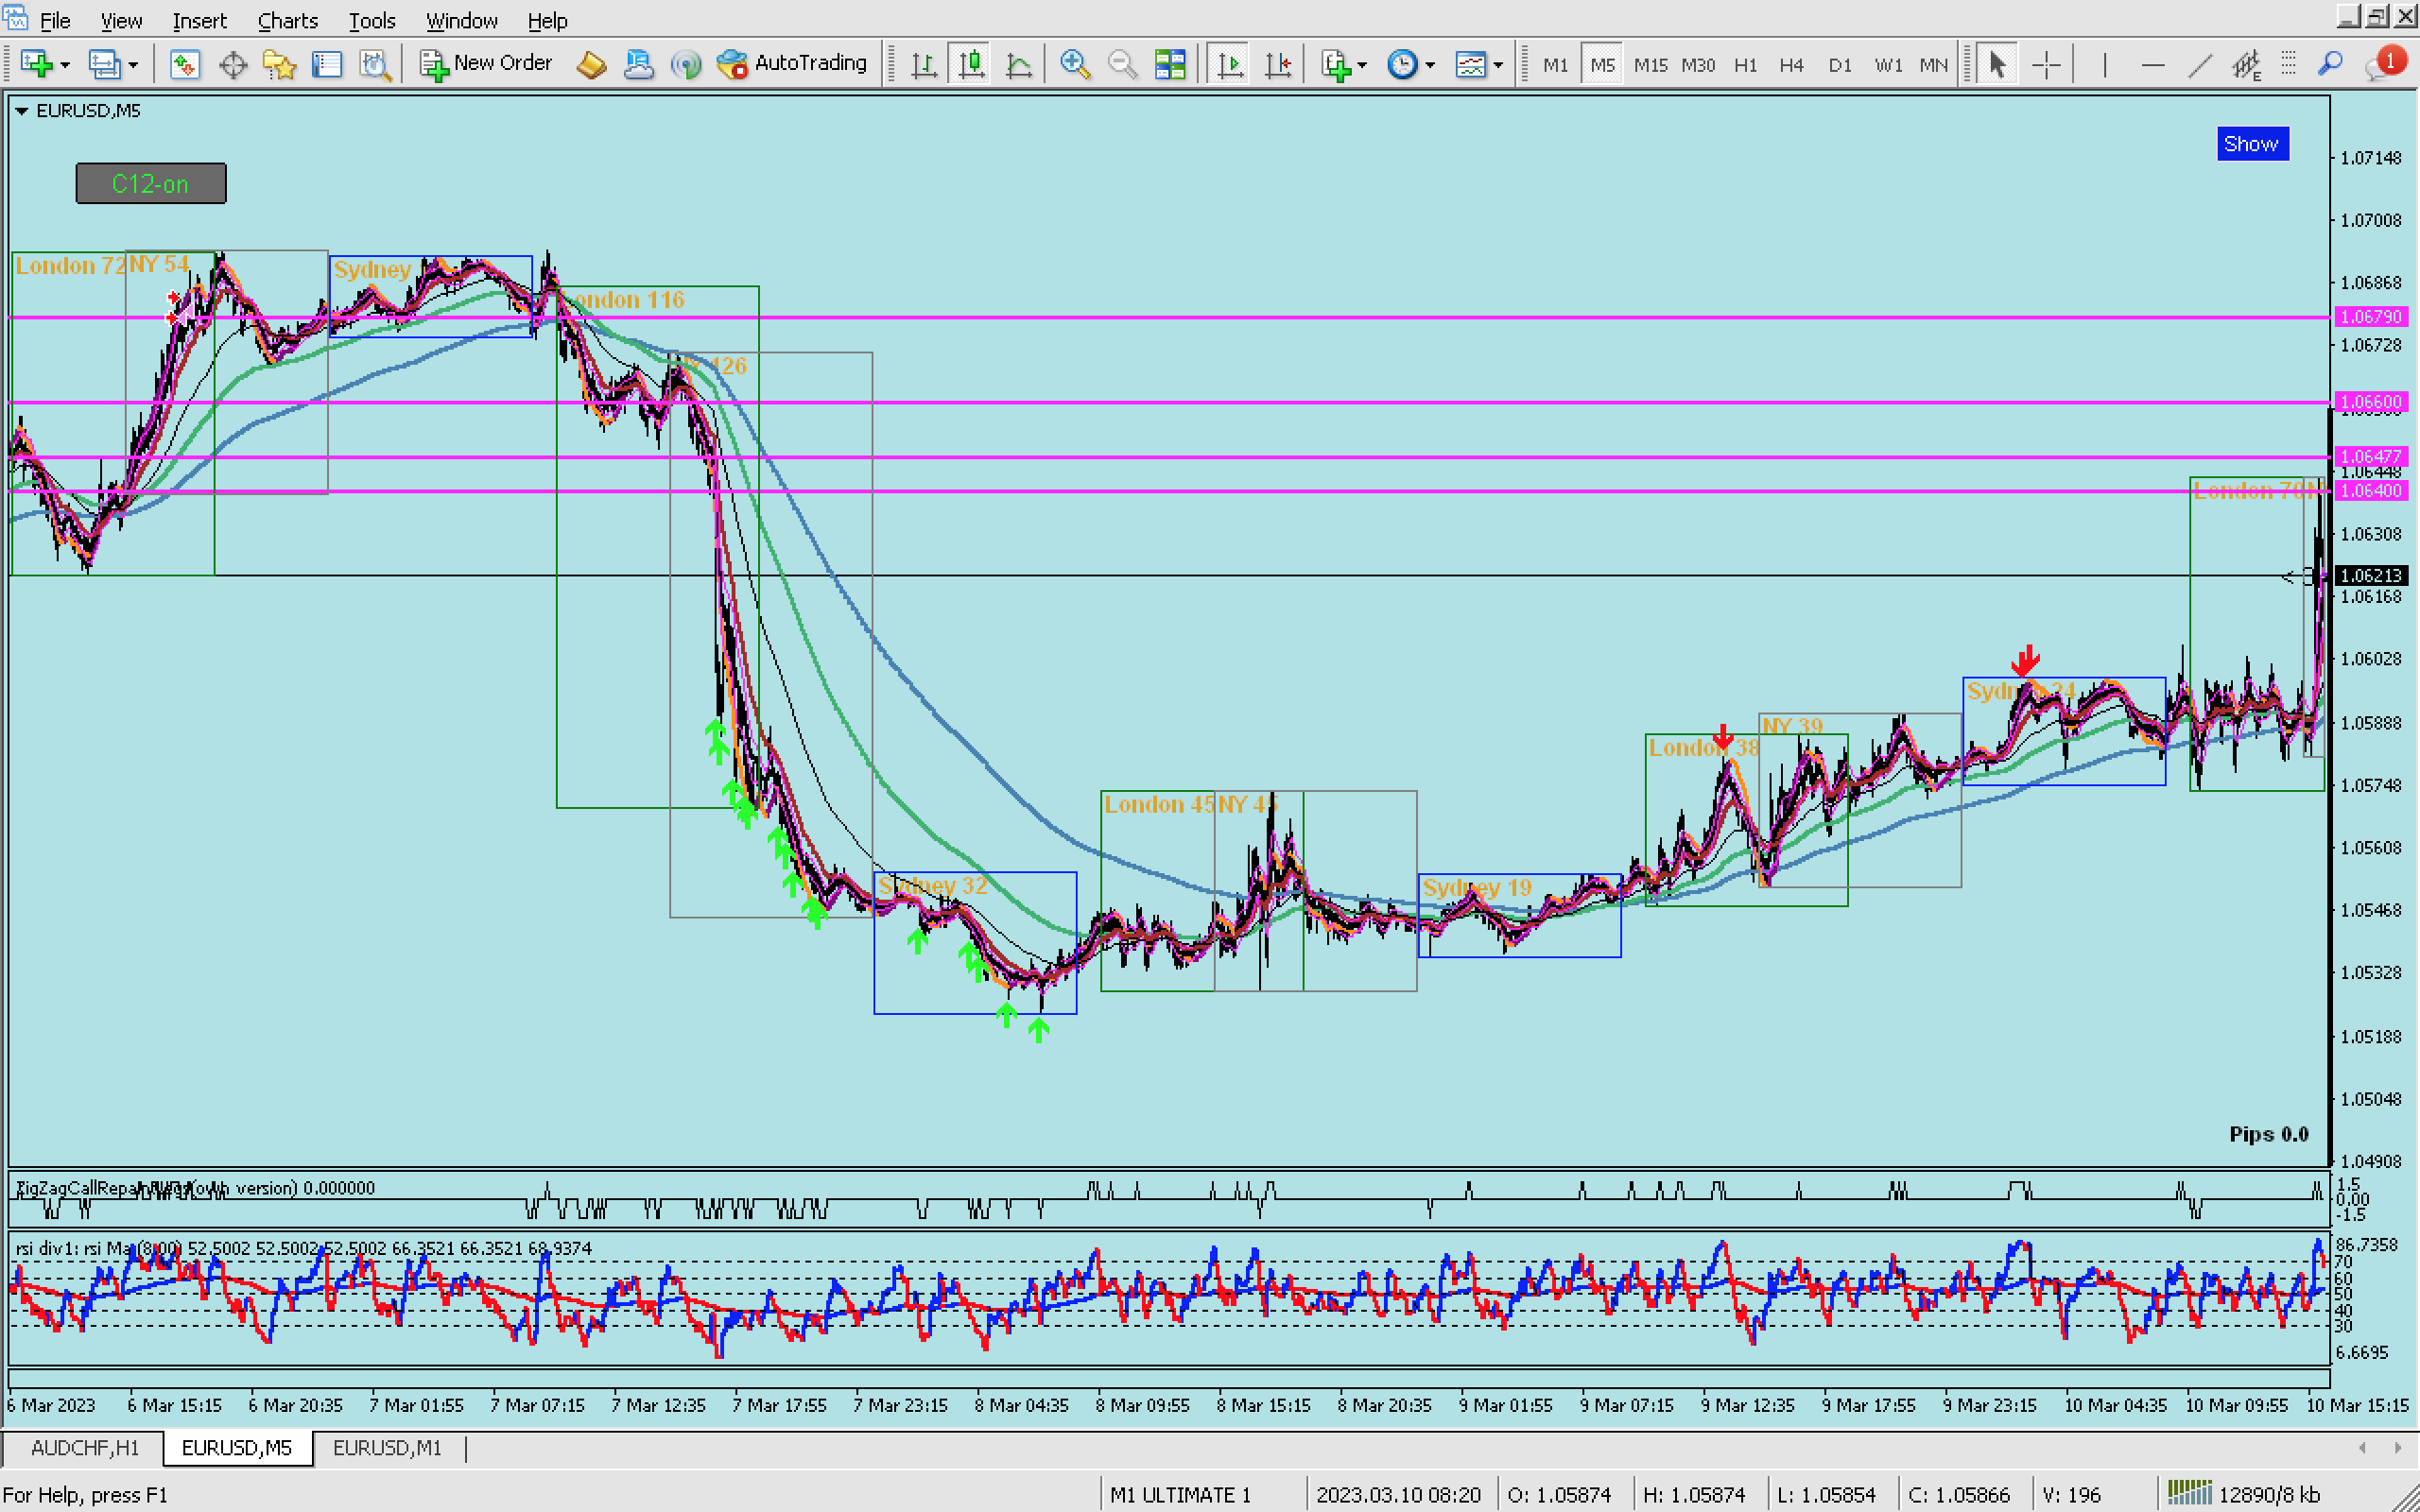Expand the New Chart dropdown arrow
The height and width of the screenshot is (1512, 2420).
tap(65, 65)
